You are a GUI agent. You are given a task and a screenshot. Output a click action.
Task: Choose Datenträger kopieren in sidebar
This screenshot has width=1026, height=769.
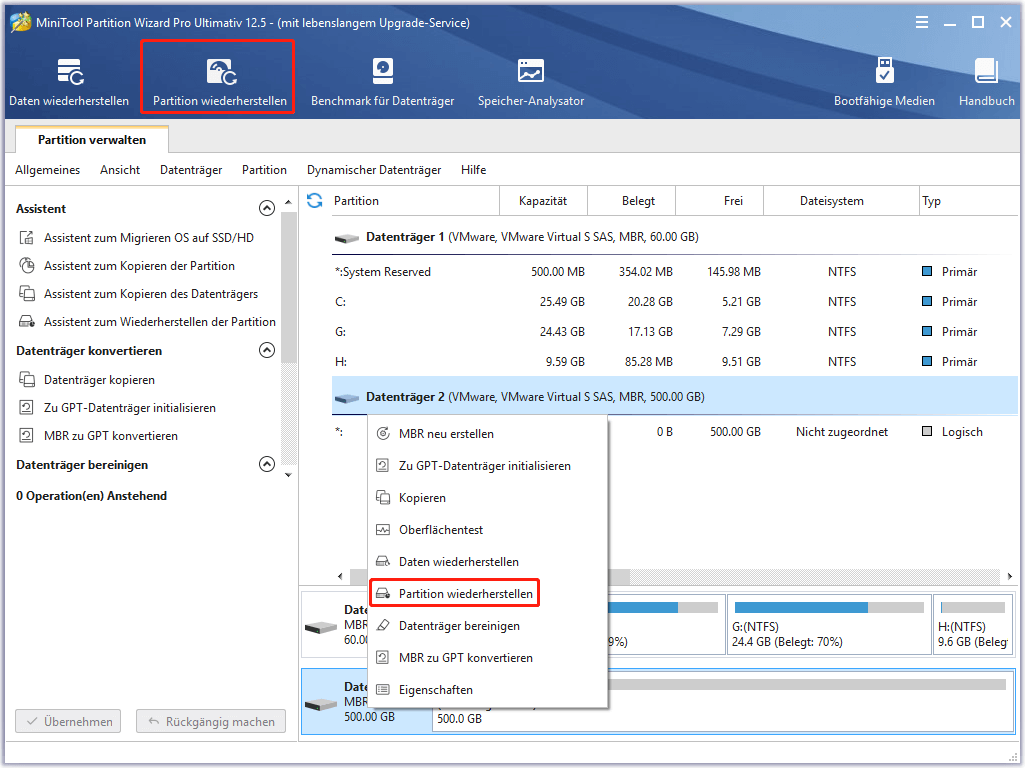pos(99,380)
